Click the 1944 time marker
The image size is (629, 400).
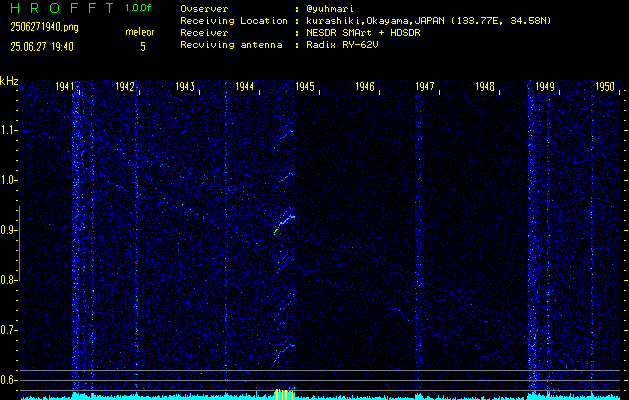[x=245, y=87]
